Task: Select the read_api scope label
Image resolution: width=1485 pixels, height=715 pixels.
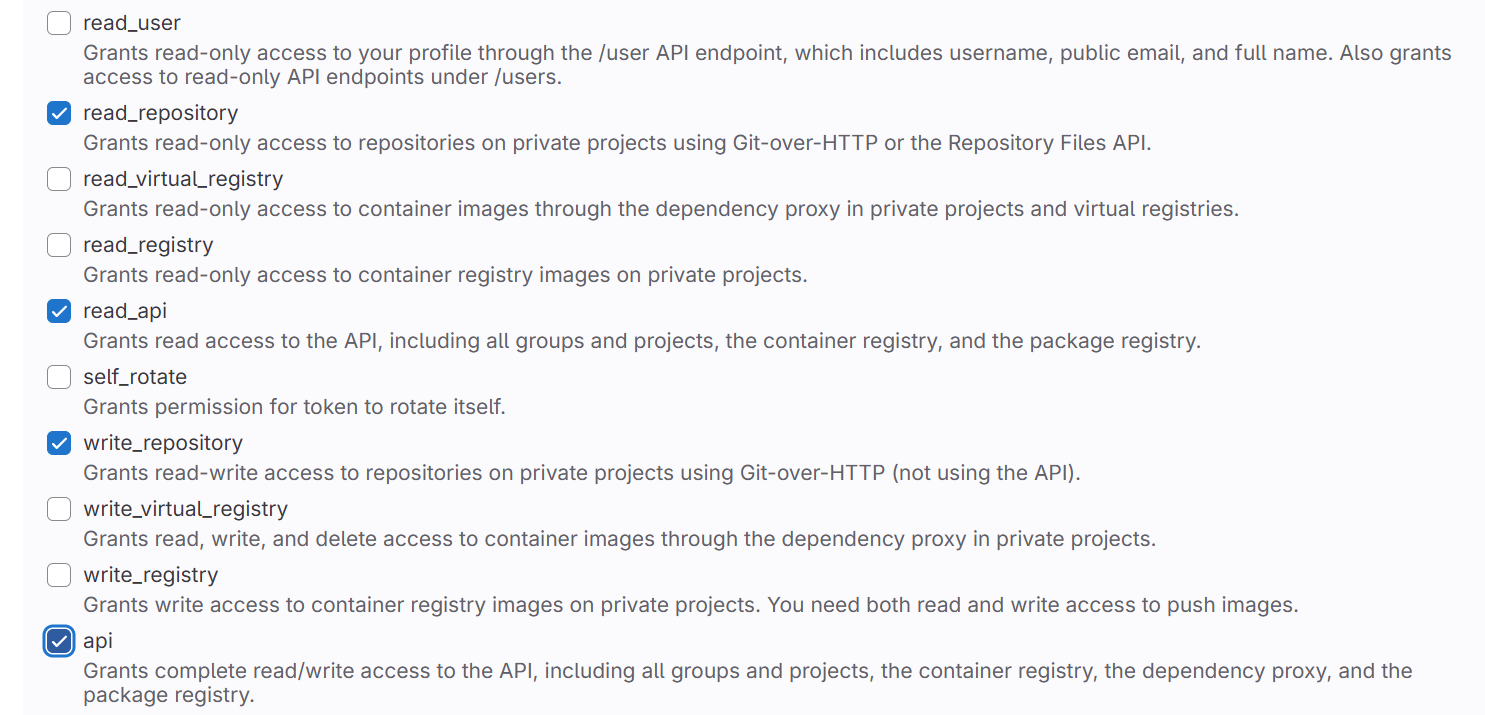Action: pos(125,311)
